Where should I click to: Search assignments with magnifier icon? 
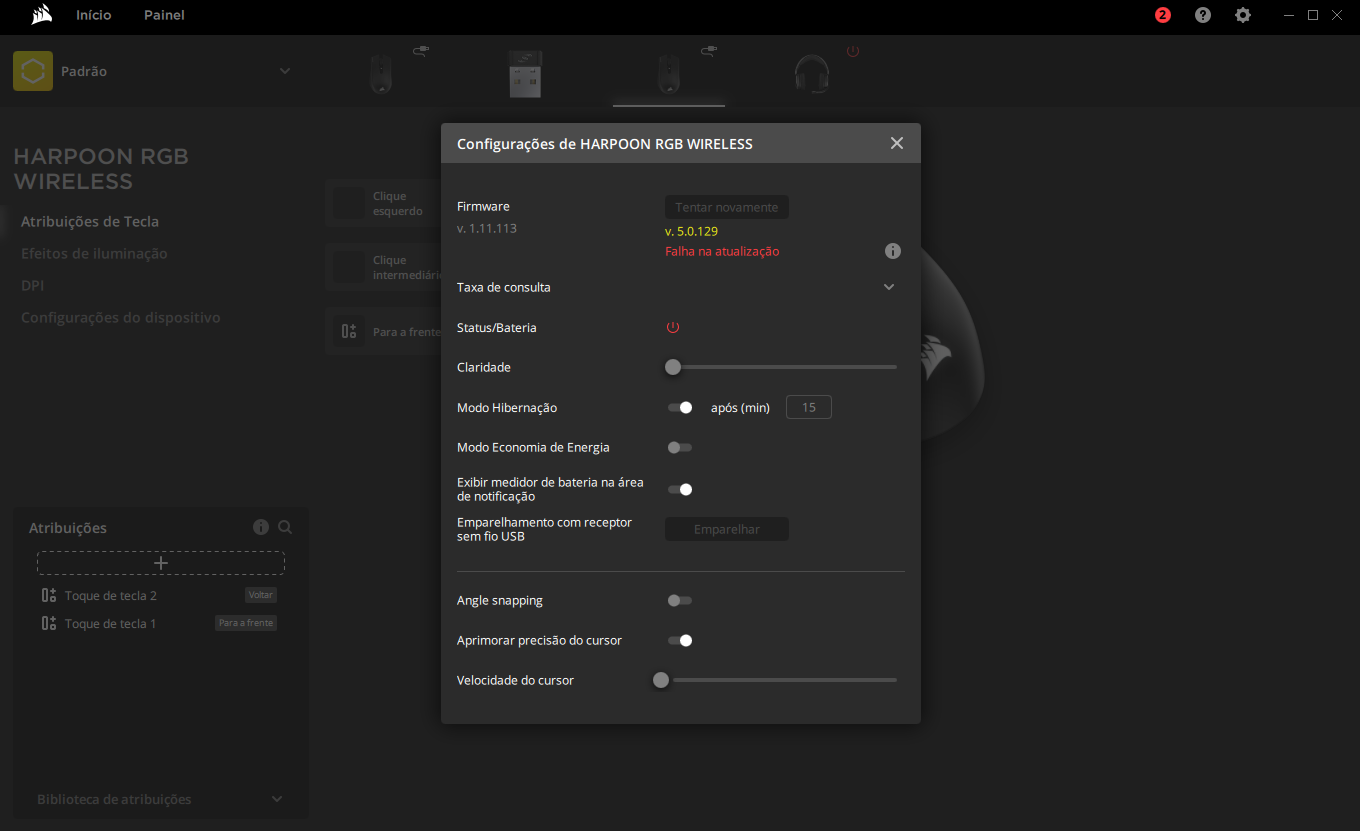pyautogui.click(x=285, y=527)
